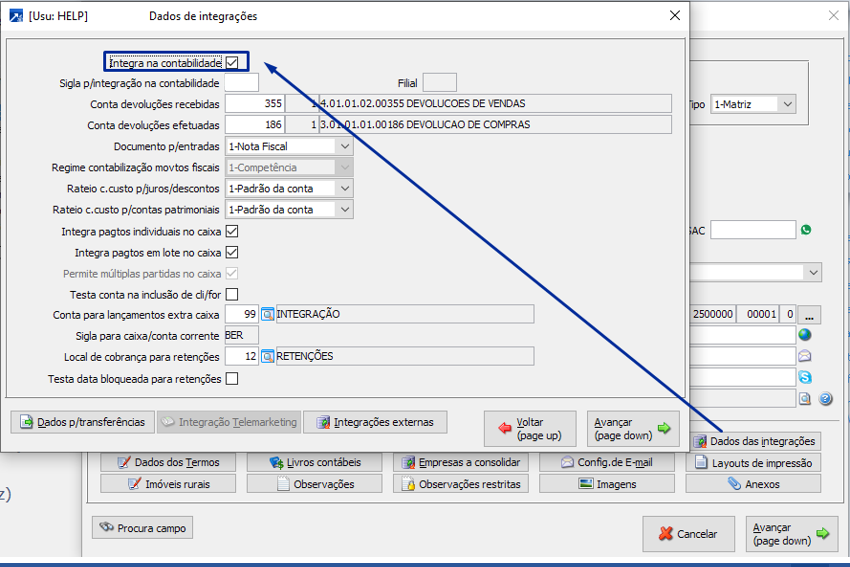Image resolution: width=850 pixels, height=567 pixels.
Task: Click Observações button
Action: coord(314,484)
